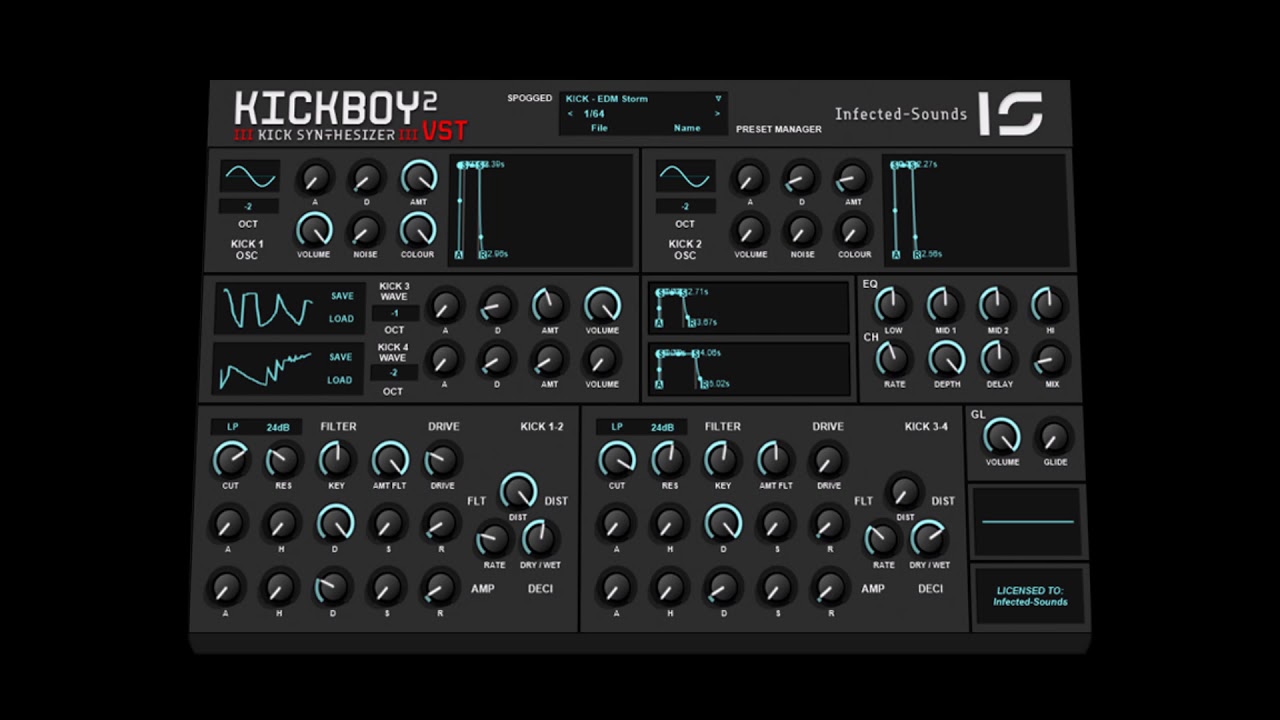Click the Kick 2 envelope A point
The width and height of the screenshot is (1280, 720).
[896, 255]
